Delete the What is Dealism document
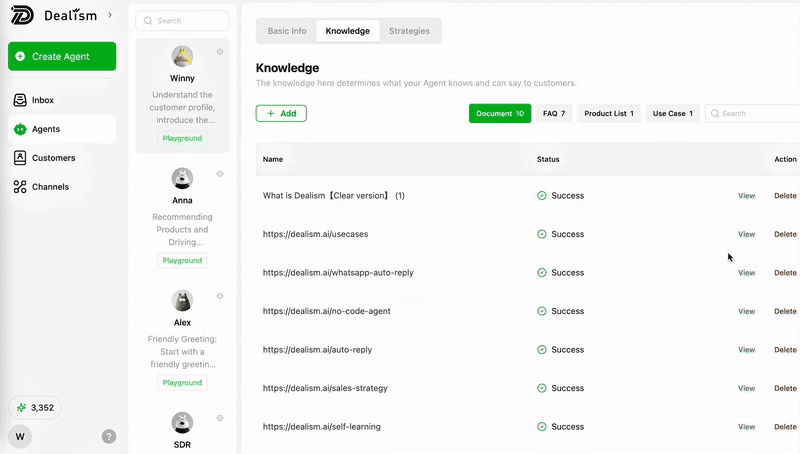 click(x=785, y=196)
